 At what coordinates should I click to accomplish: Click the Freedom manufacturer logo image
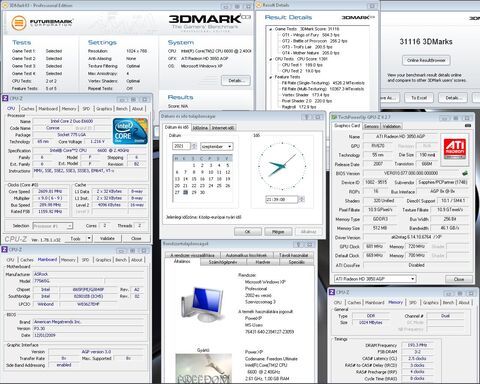[x=203, y=368]
